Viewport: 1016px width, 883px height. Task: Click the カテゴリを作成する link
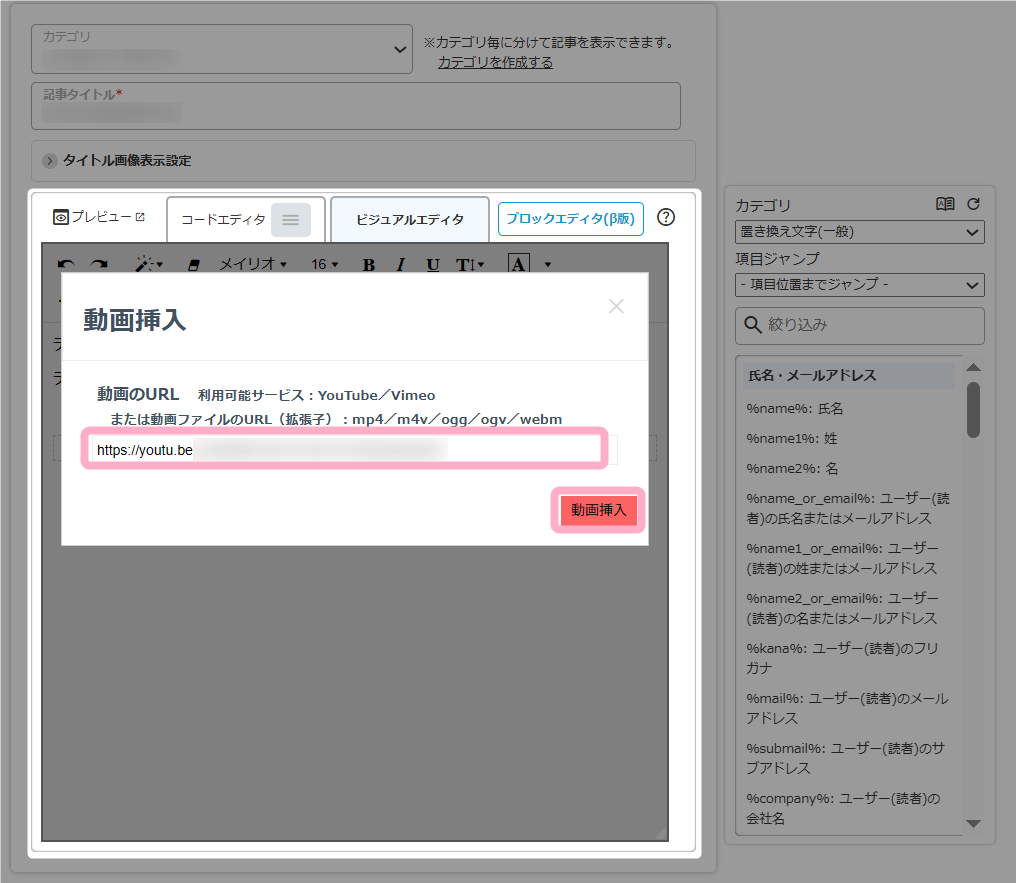tap(495, 62)
